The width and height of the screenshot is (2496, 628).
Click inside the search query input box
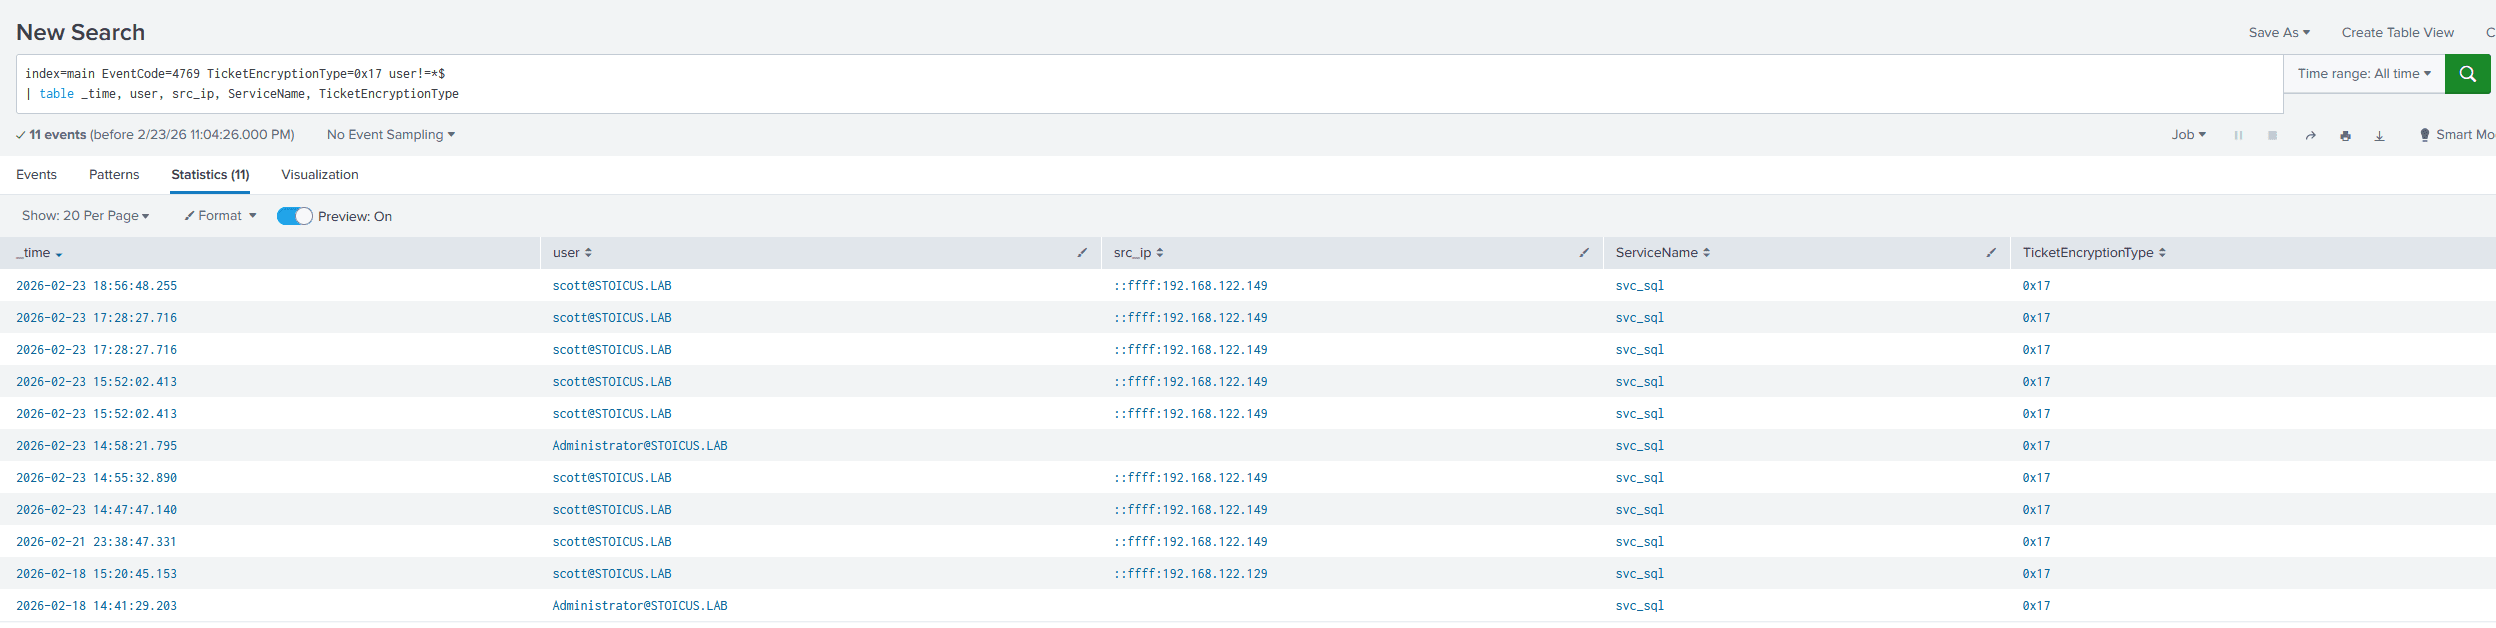click(x=1100, y=84)
